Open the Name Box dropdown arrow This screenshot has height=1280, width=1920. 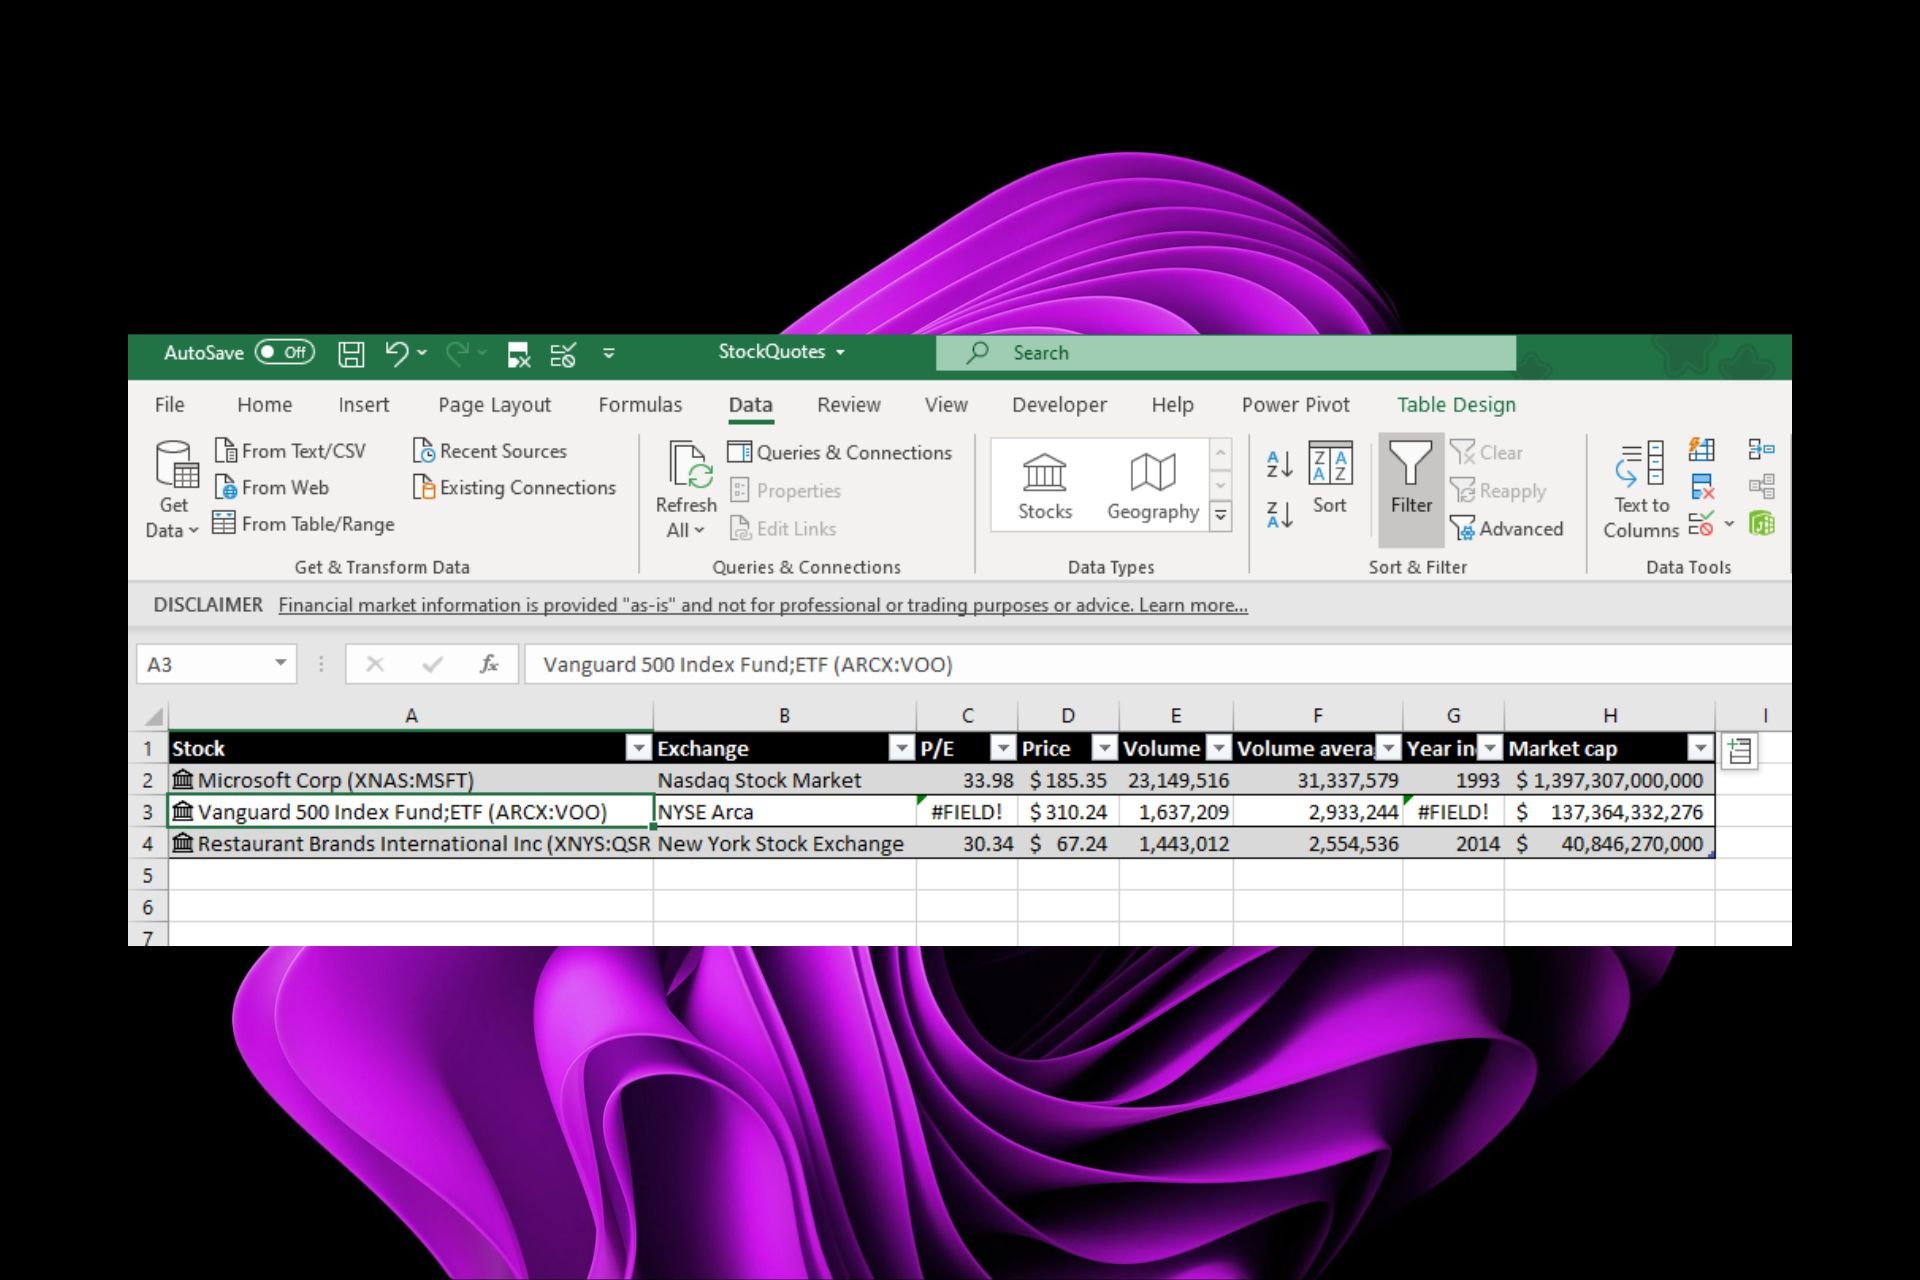tap(281, 663)
